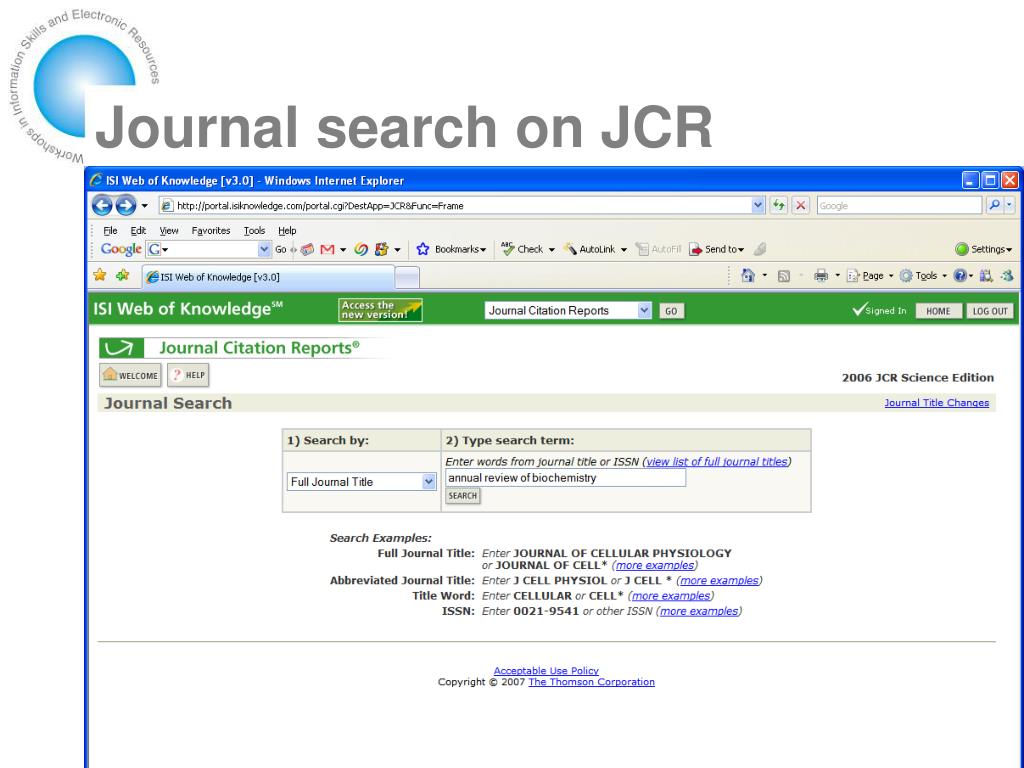The image size is (1024, 768).
Task: Open the Journal Title Changes link
Action: click(936, 403)
